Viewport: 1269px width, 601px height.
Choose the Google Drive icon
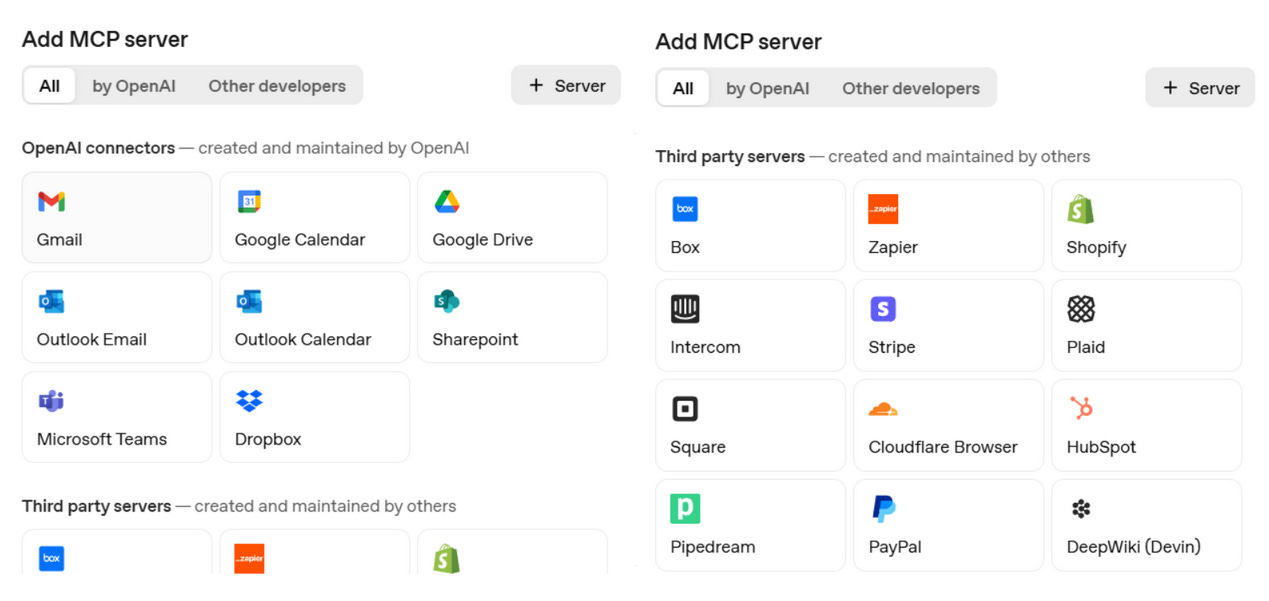pyautogui.click(x=447, y=202)
